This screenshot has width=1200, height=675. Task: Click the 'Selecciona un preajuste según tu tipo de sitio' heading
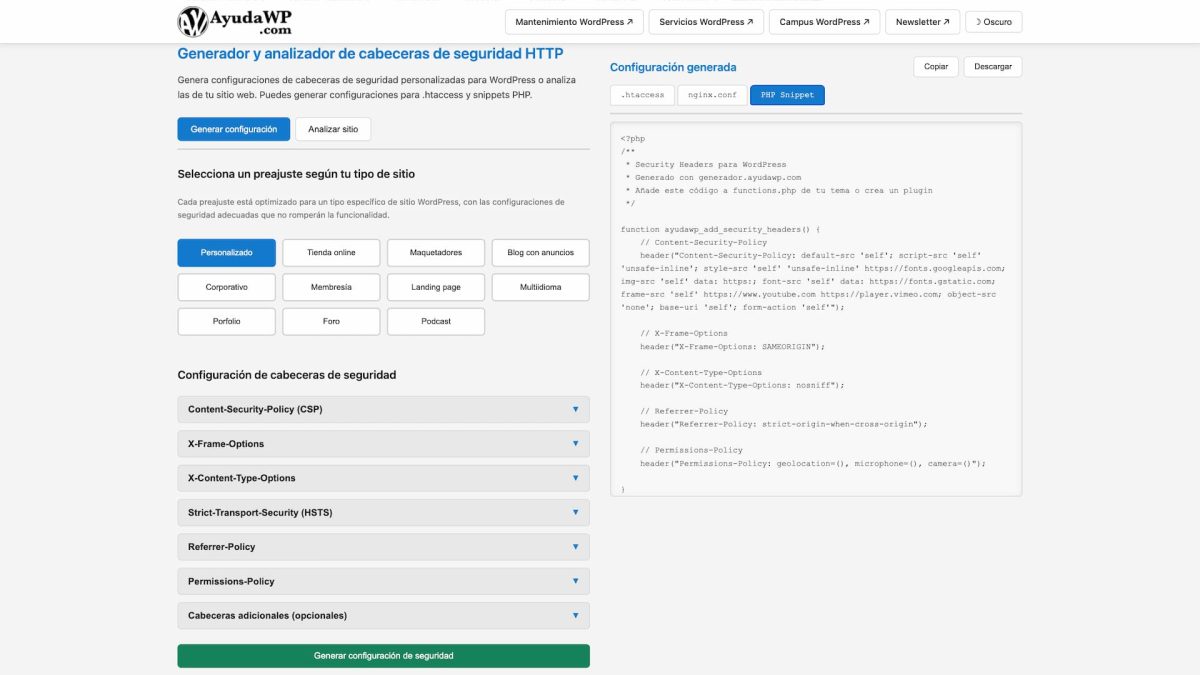[x=296, y=174]
